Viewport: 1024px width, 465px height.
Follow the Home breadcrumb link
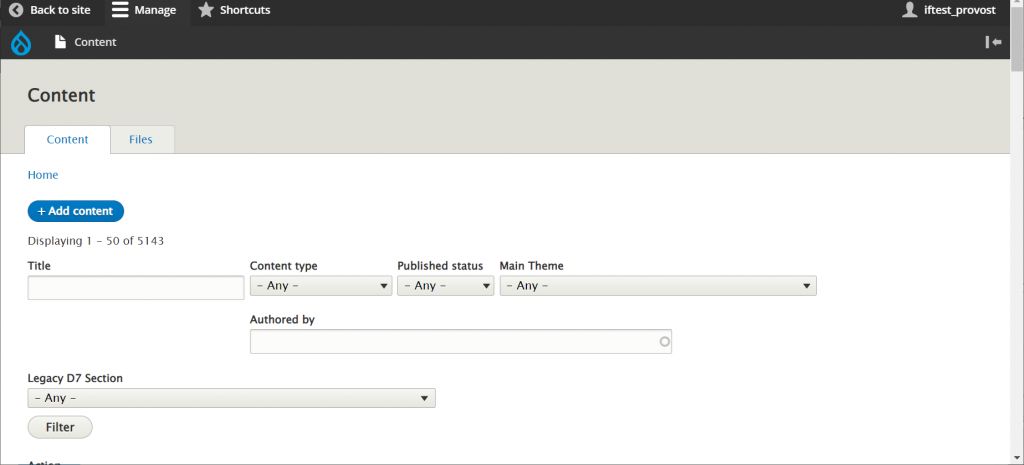pyautogui.click(x=42, y=175)
